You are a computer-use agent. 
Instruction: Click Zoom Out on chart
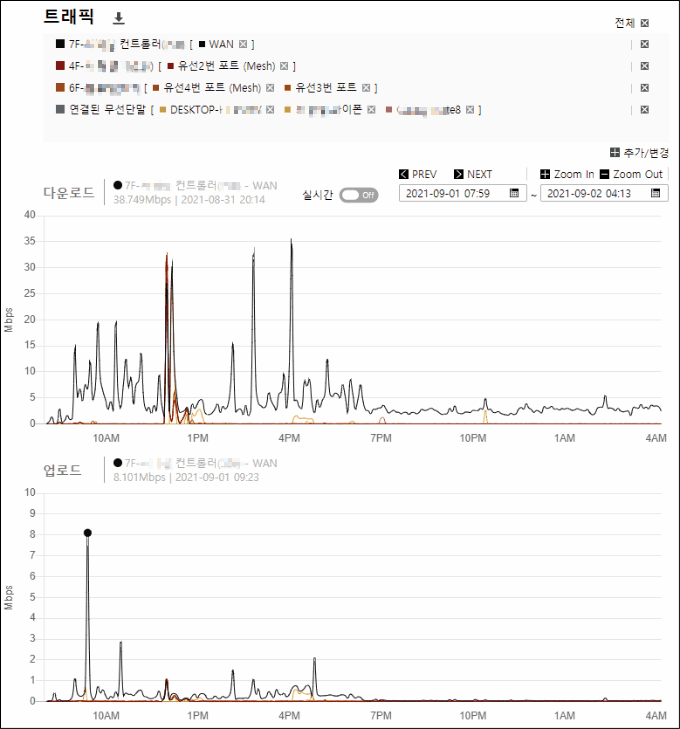tap(631, 174)
